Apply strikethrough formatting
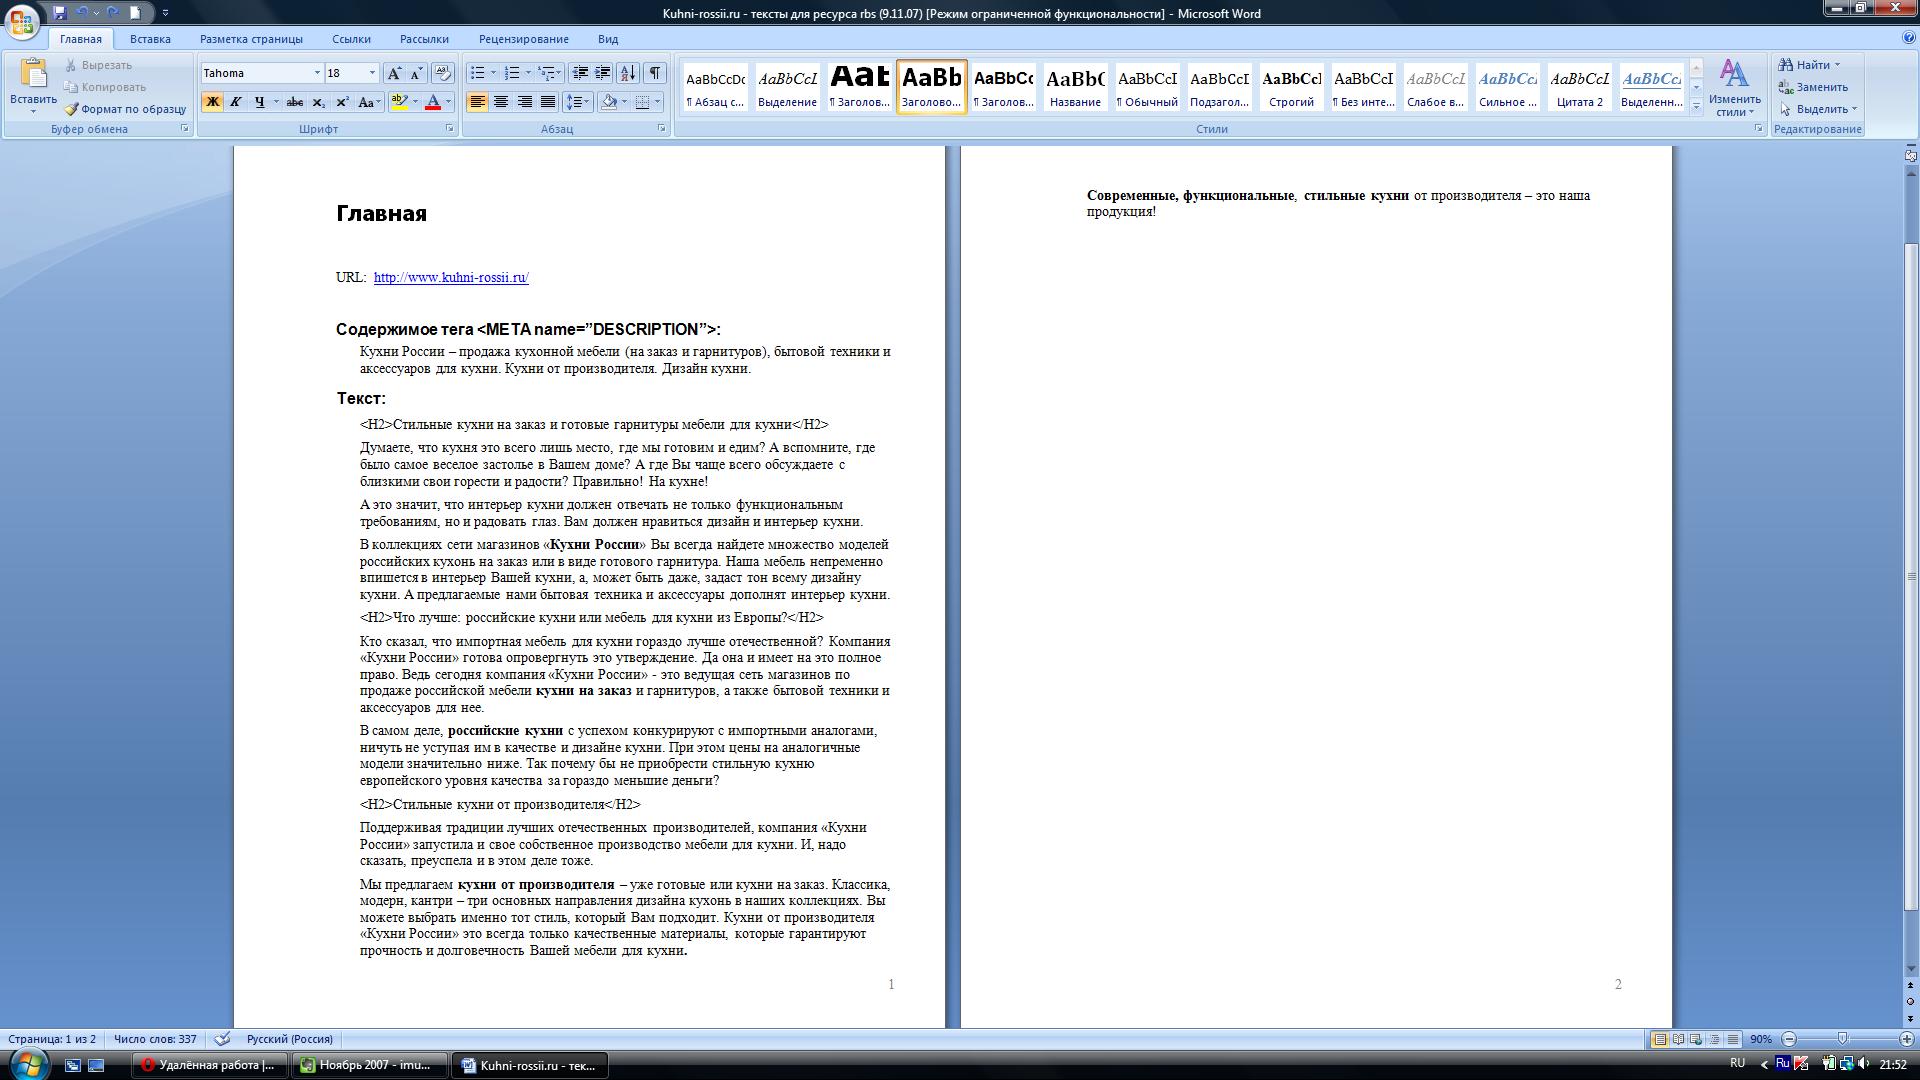This screenshot has width=1920, height=1080. click(295, 102)
